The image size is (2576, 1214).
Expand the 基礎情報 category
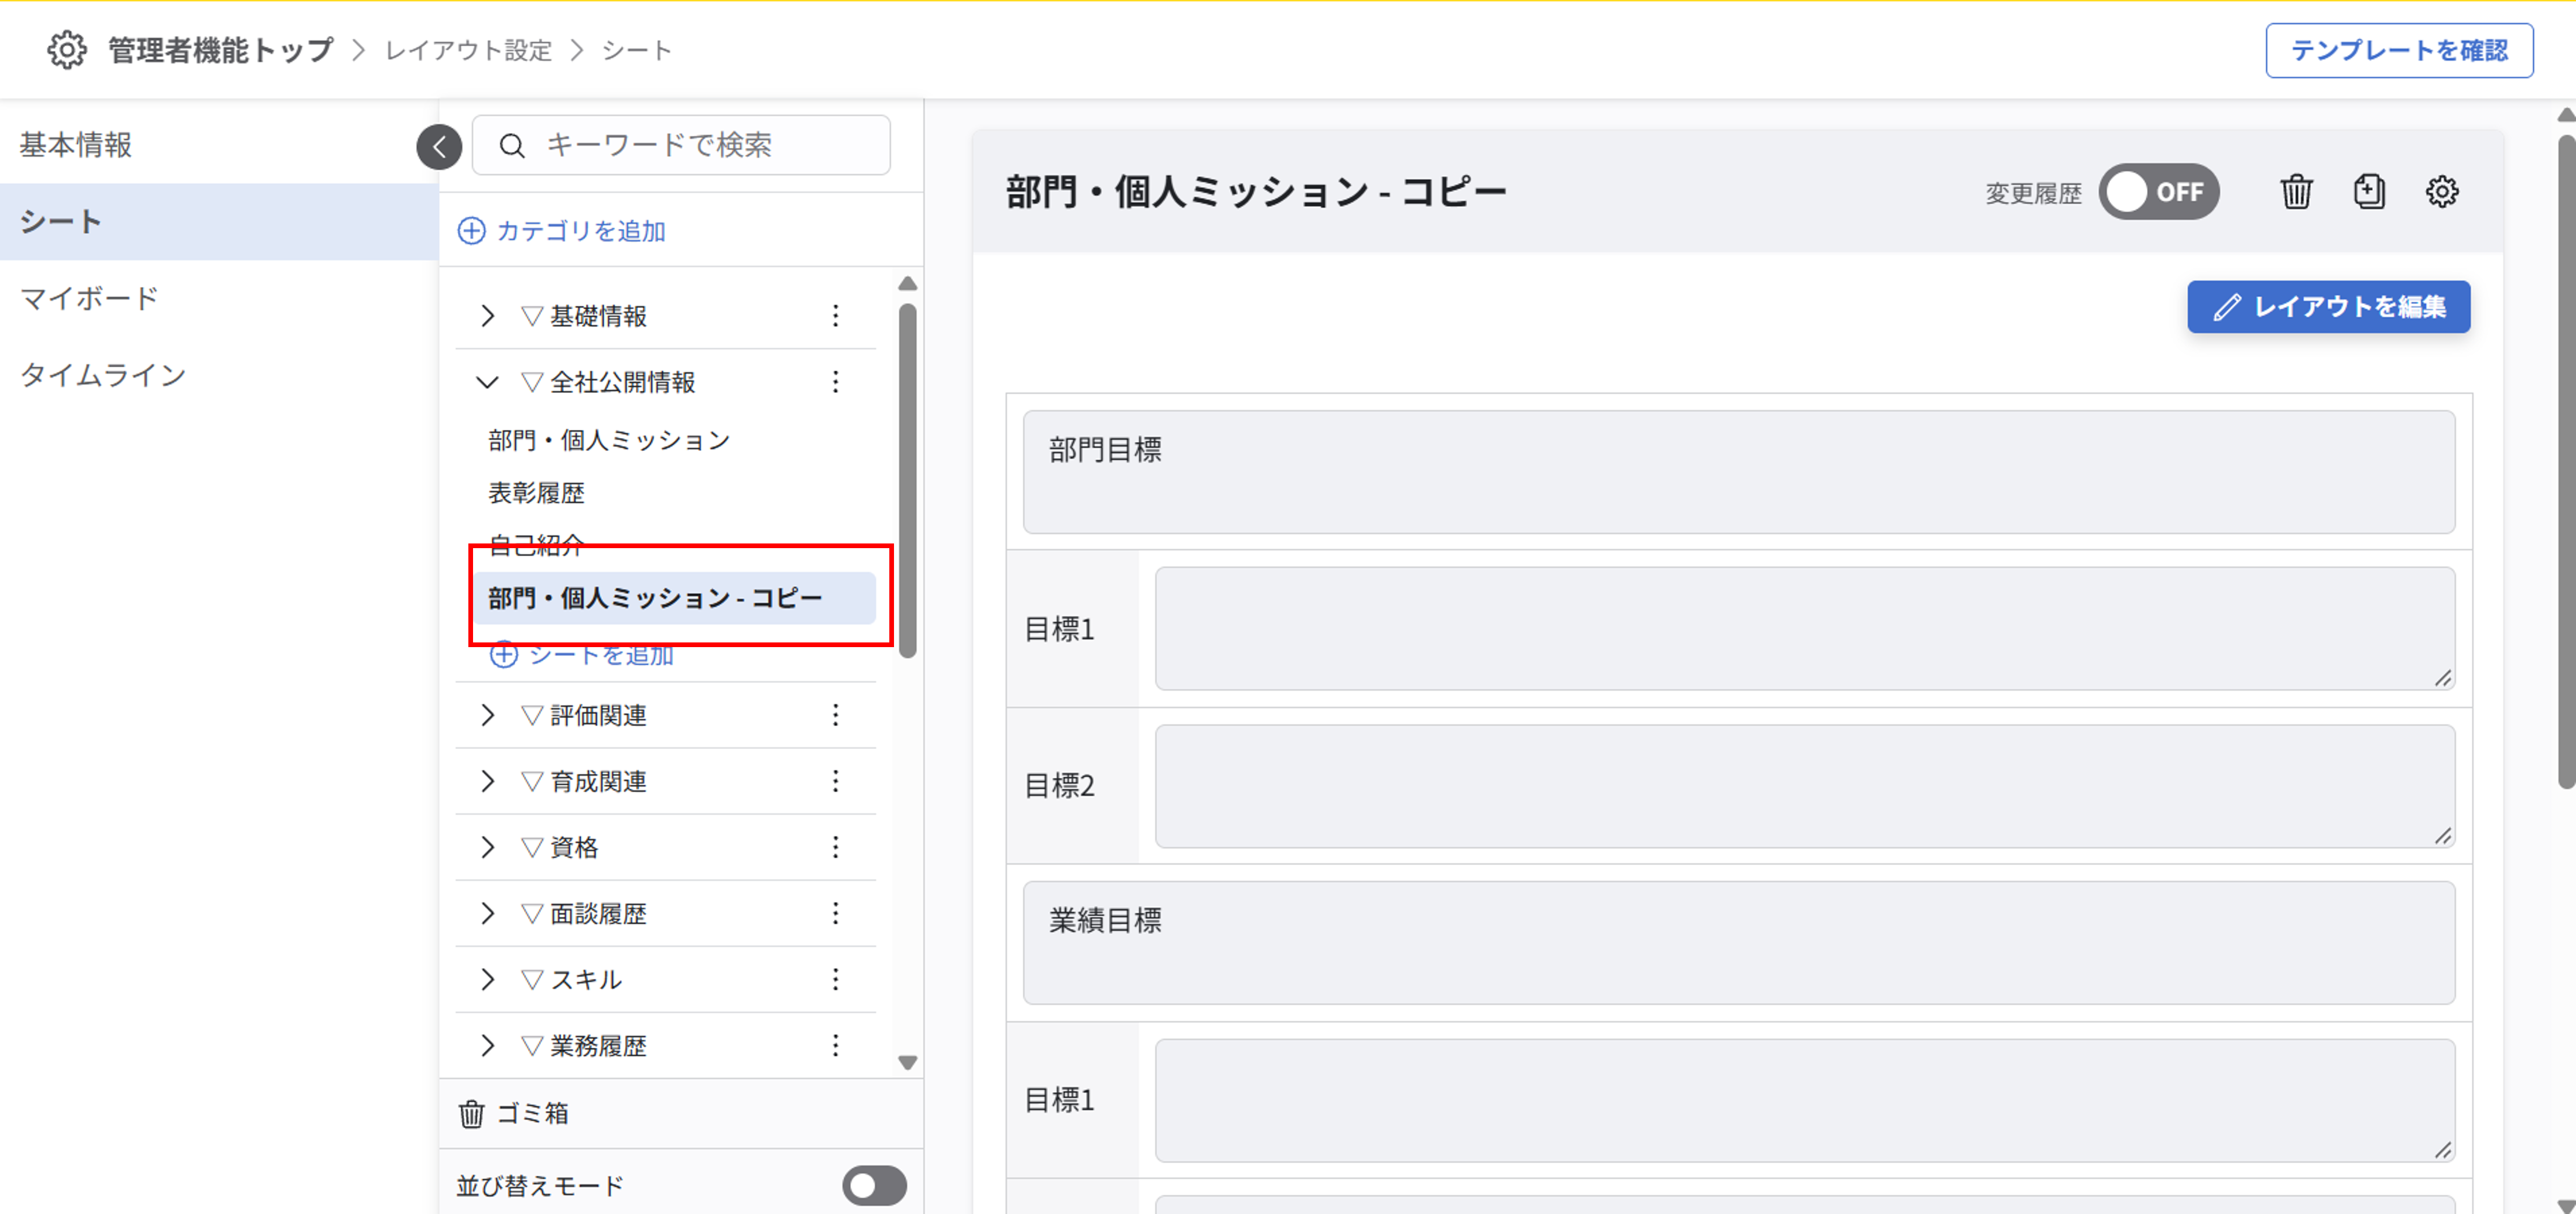(x=487, y=316)
